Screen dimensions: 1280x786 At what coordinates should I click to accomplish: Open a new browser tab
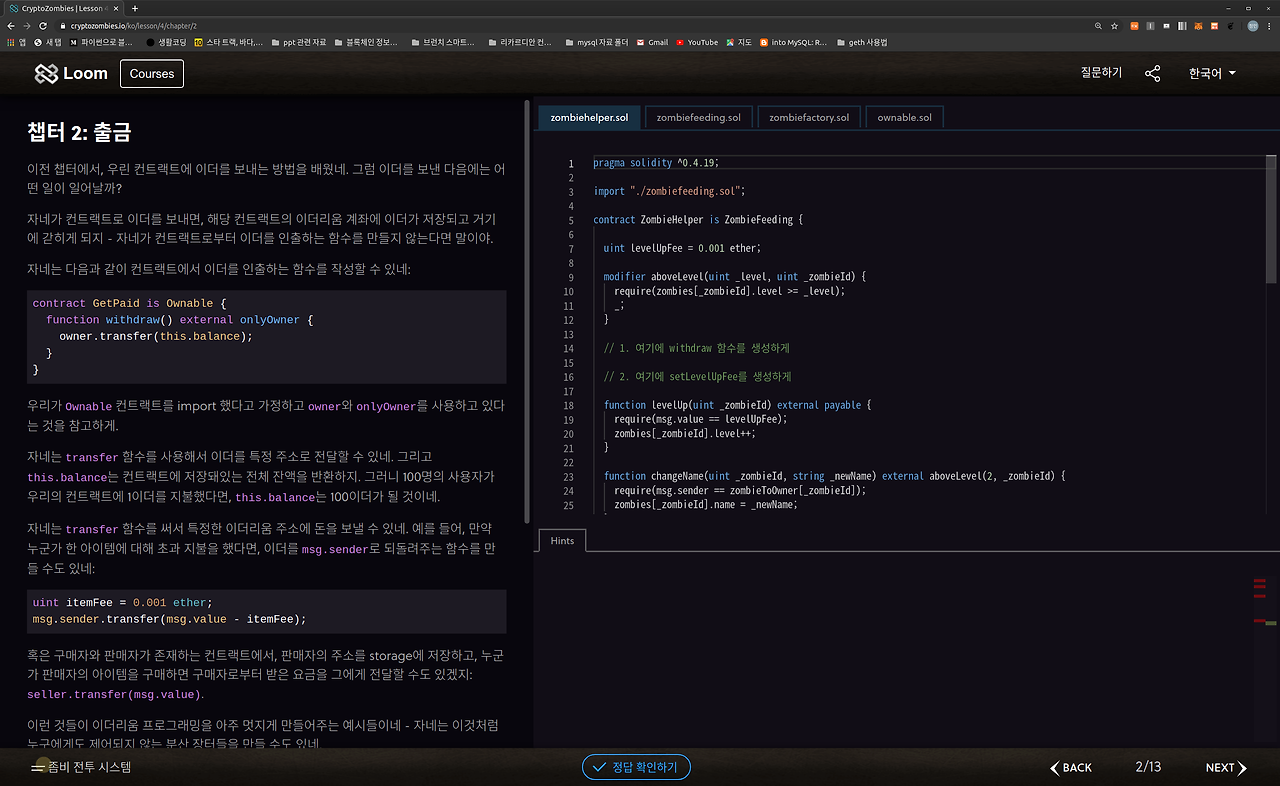point(135,8)
